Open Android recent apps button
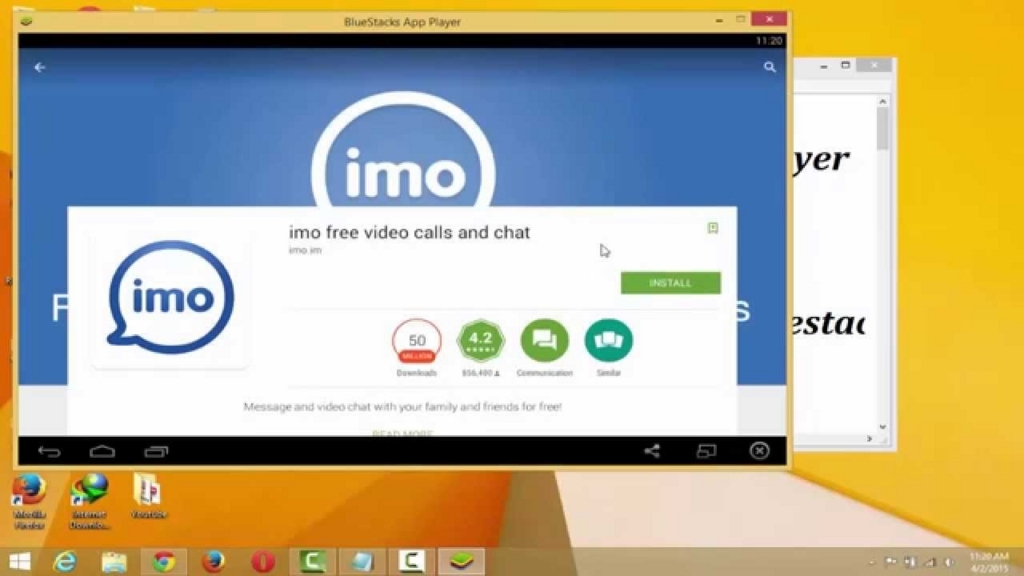The height and width of the screenshot is (576, 1024). coord(156,451)
